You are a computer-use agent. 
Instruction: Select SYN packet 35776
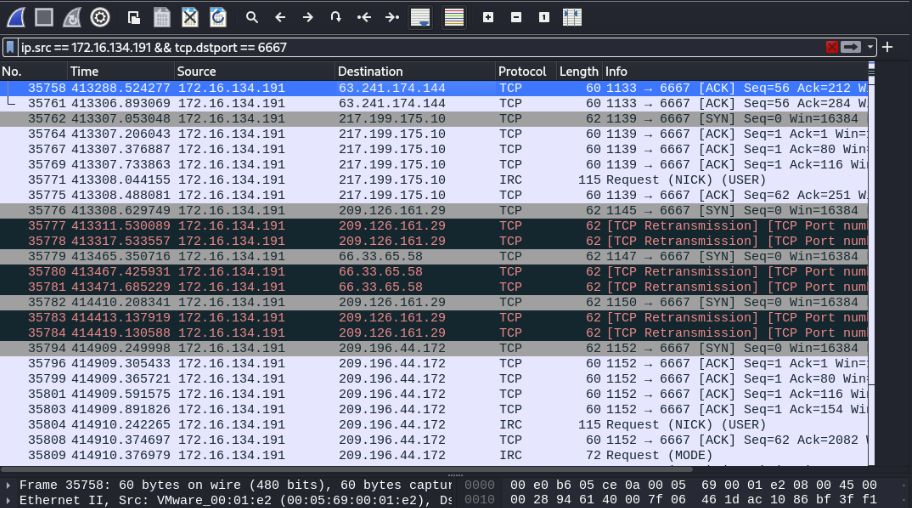434,210
